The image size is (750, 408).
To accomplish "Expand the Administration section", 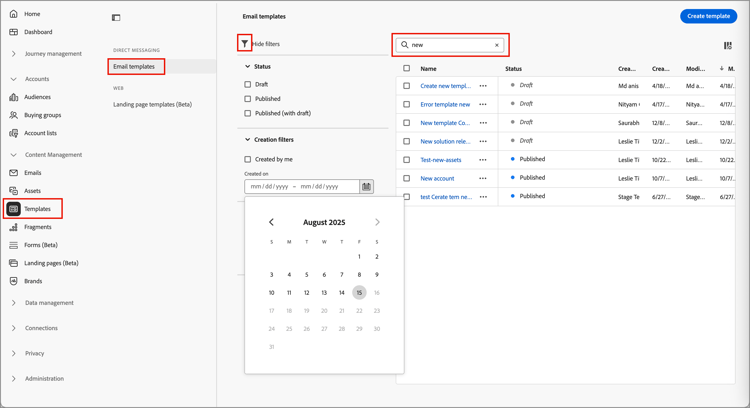I will (13, 378).
